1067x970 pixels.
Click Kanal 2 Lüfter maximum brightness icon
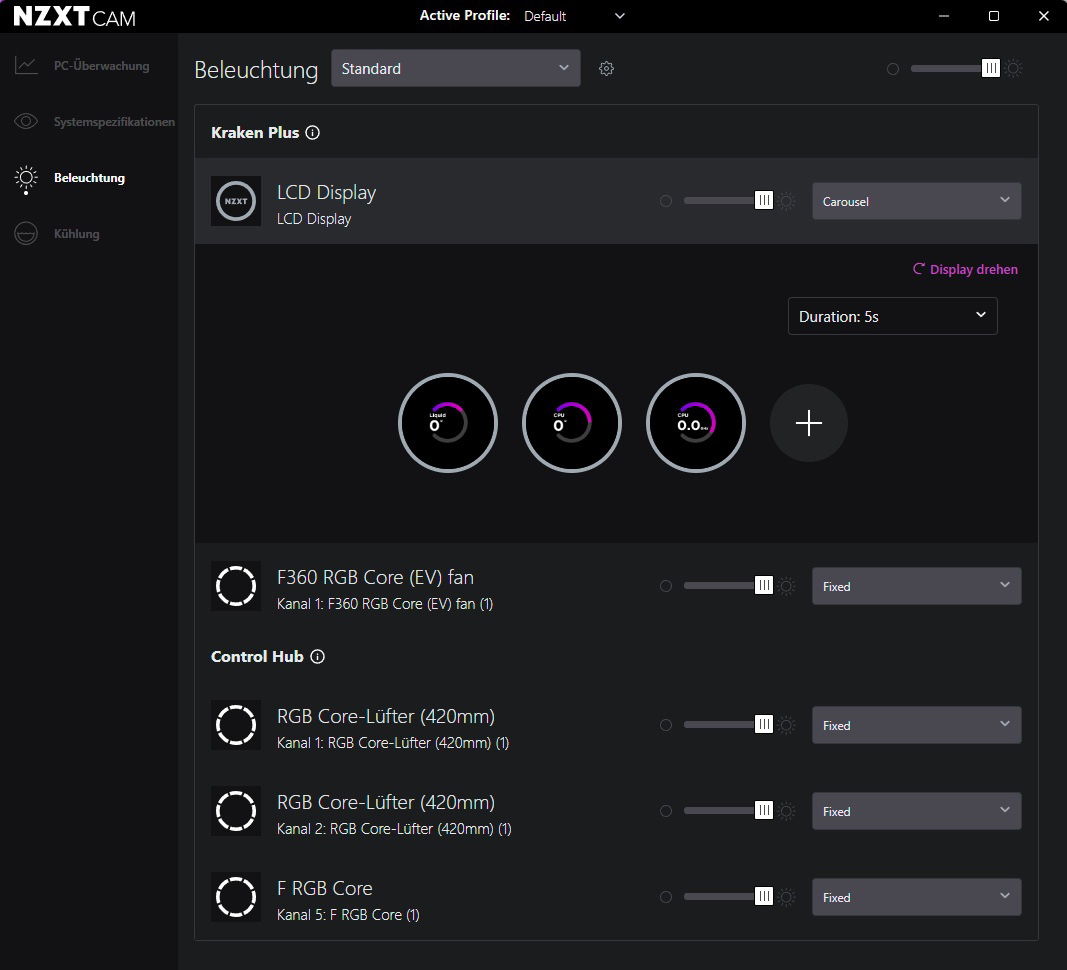pyautogui.click(x=787, y=811)
